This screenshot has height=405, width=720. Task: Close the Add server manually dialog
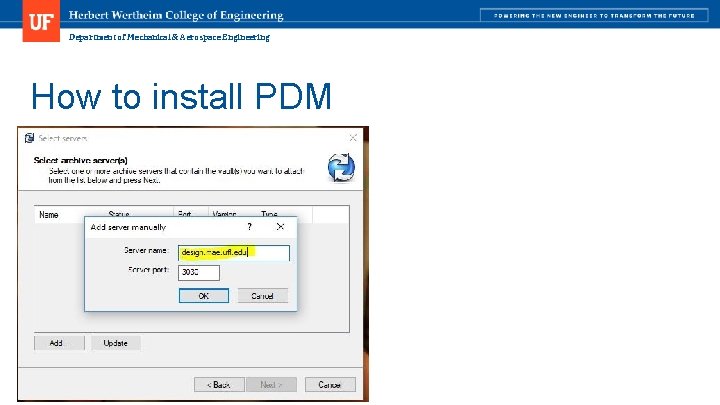(280, 227)
